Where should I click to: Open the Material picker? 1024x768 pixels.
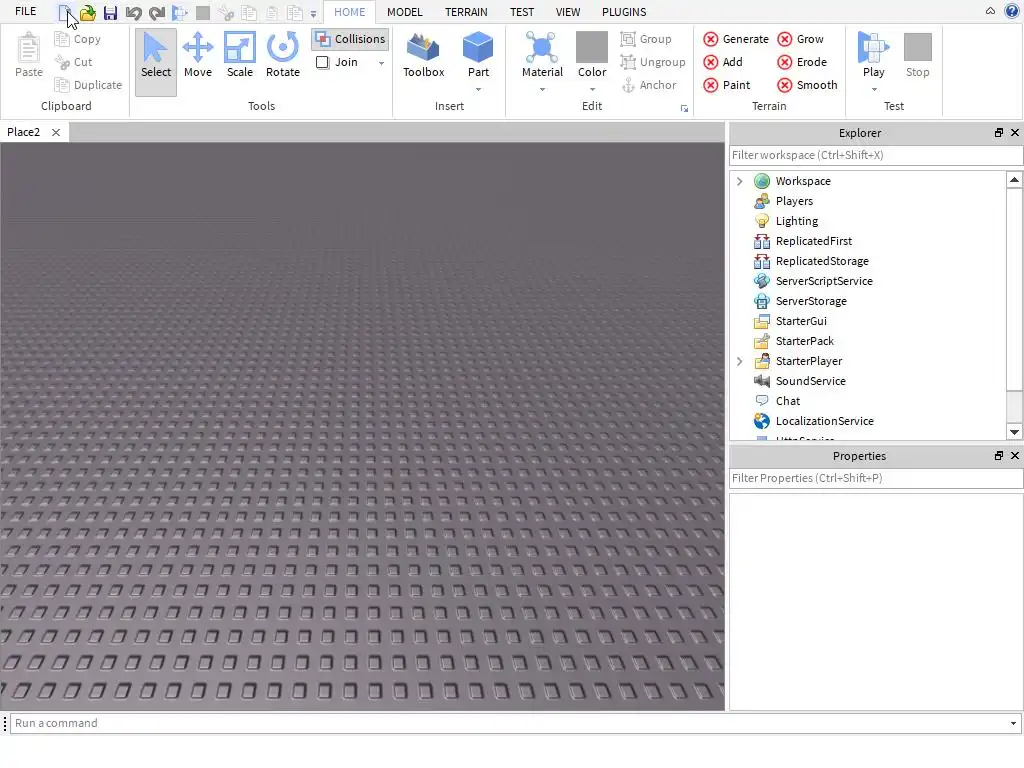point(542,55)
